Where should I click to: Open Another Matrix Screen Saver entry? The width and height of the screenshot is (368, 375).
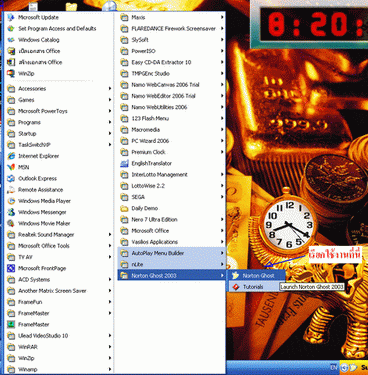pos(59,291)
